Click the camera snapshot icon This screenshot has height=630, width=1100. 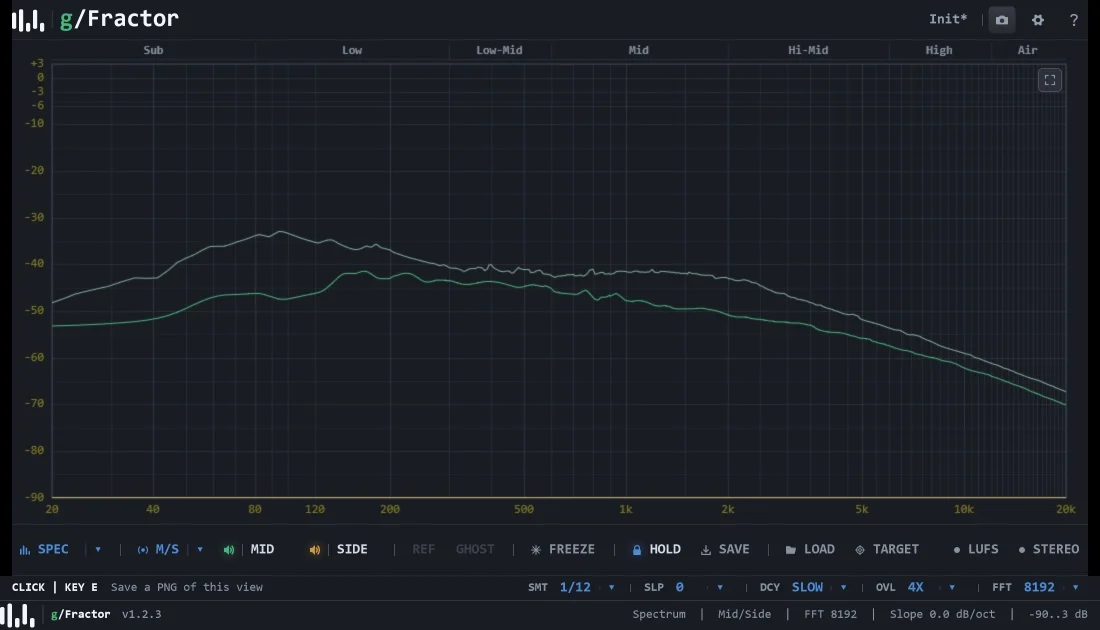1002,20
